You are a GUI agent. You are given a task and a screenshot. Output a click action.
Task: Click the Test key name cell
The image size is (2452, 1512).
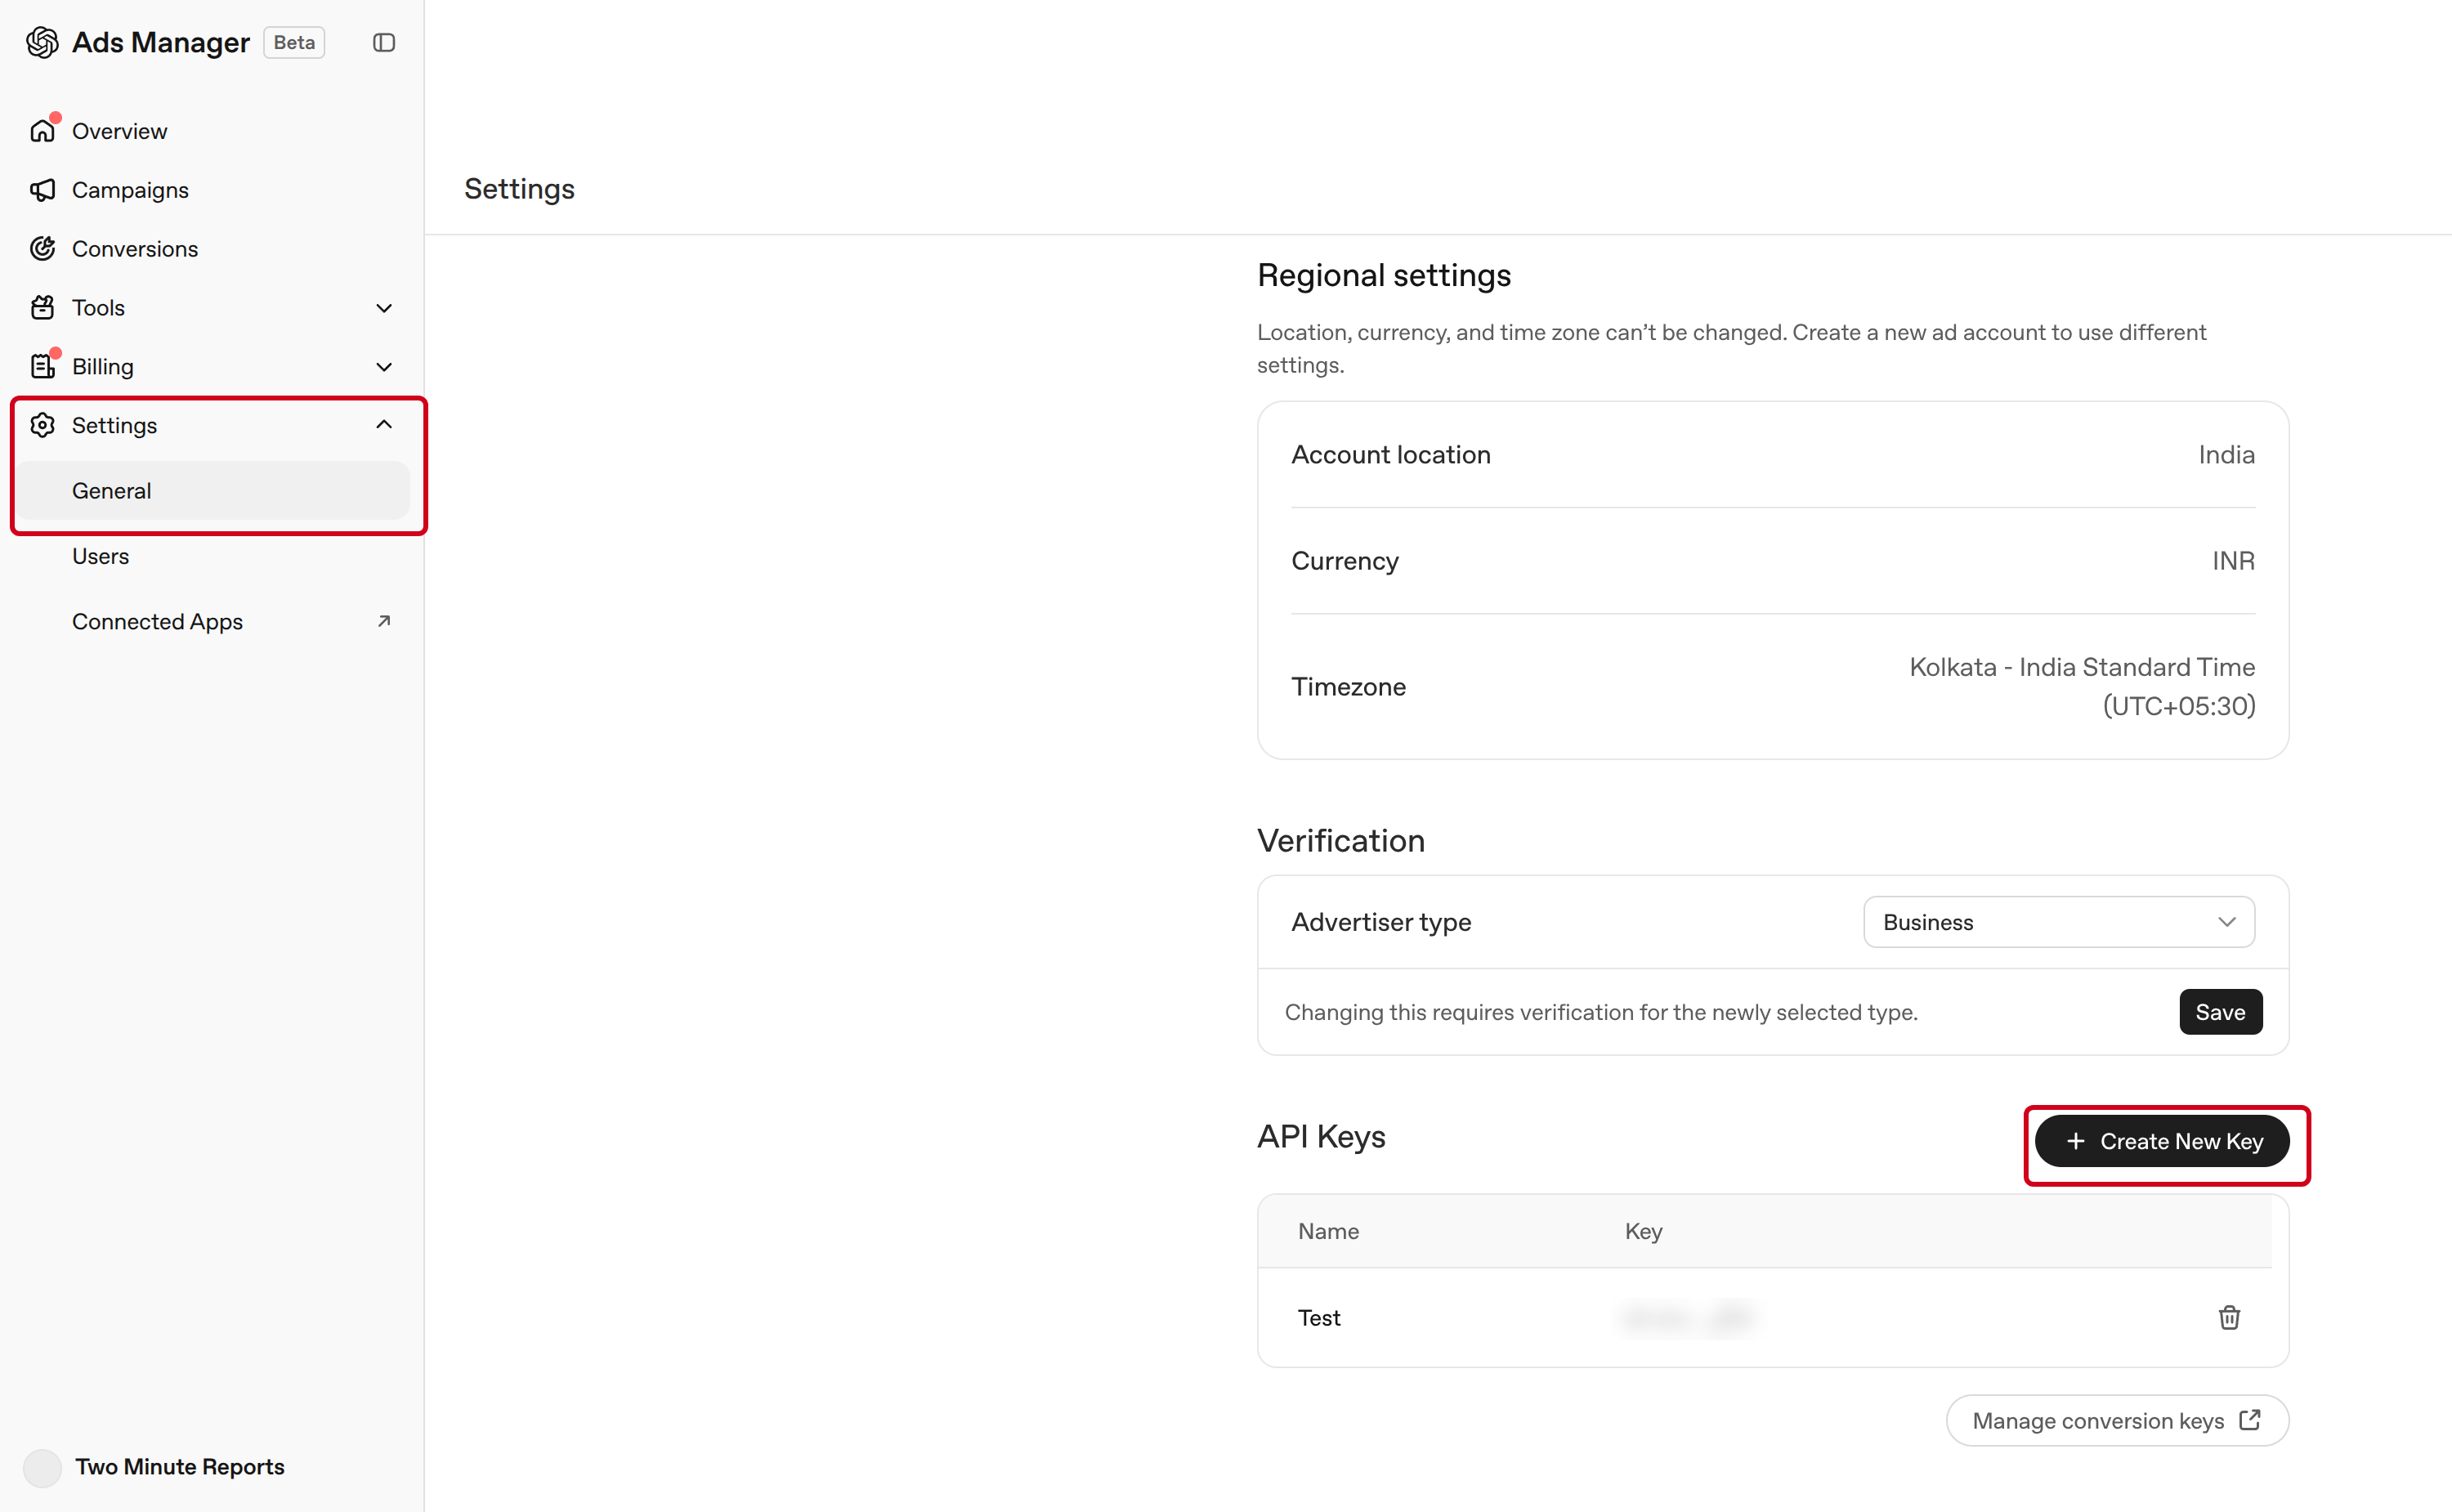coord(1319,1318)
